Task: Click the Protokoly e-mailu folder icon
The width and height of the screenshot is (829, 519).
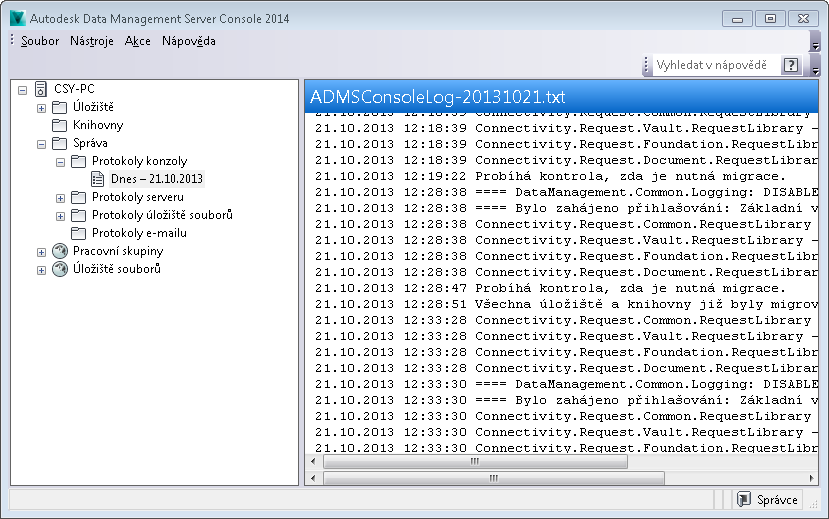Action: [78, 233]
